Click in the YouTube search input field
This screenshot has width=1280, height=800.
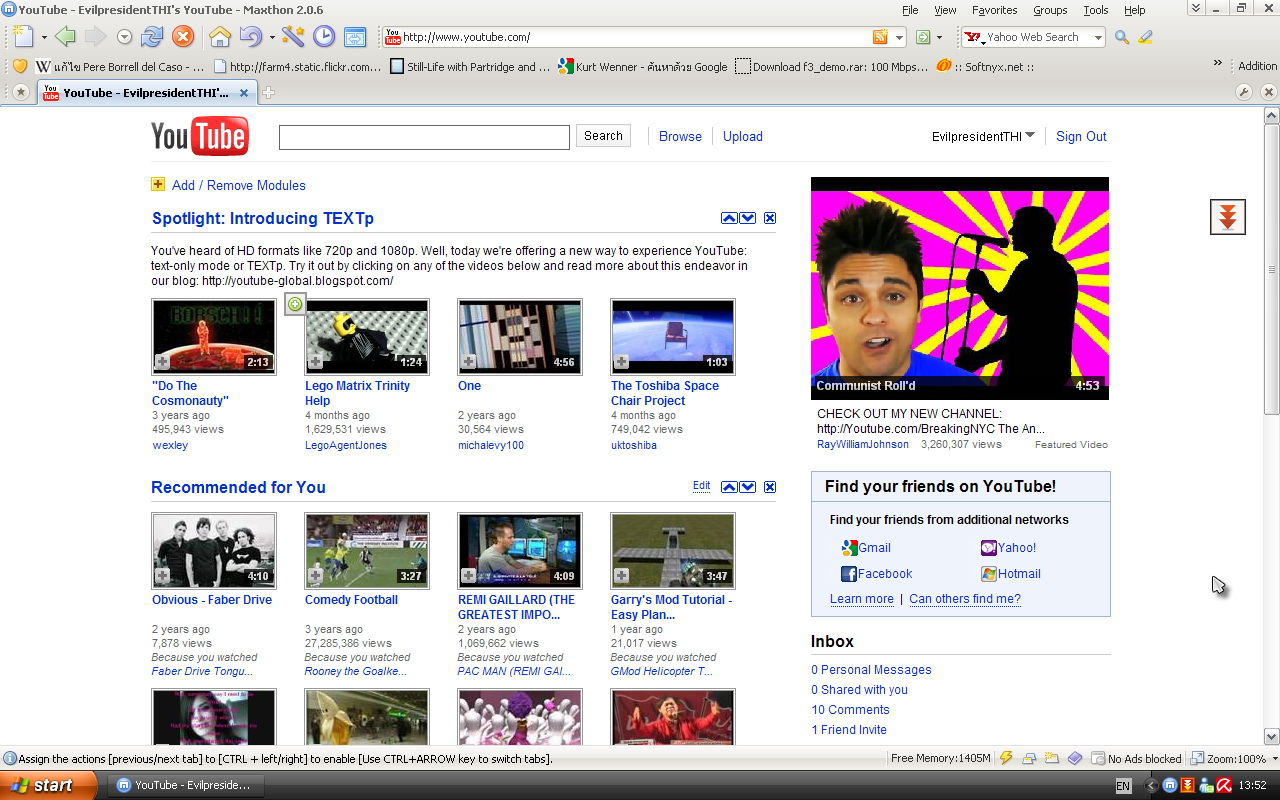[x=424, y=137]
